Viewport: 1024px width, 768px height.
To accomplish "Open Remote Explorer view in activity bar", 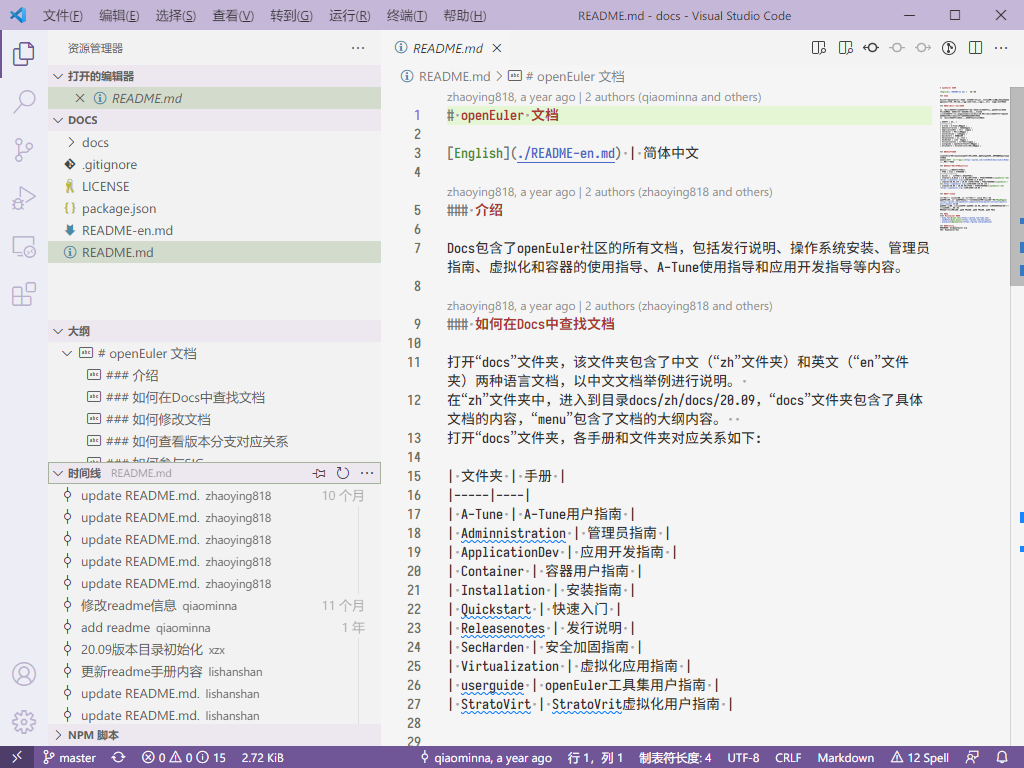I will (x=24, y=246).
